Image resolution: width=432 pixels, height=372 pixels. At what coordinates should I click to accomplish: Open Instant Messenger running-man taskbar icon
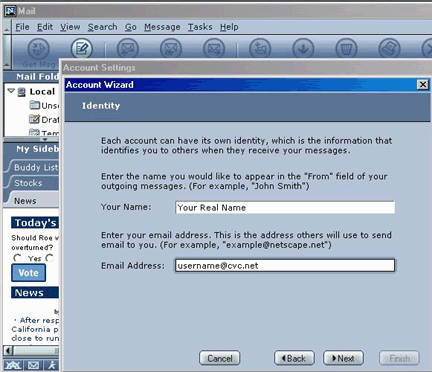coord(52,365)
